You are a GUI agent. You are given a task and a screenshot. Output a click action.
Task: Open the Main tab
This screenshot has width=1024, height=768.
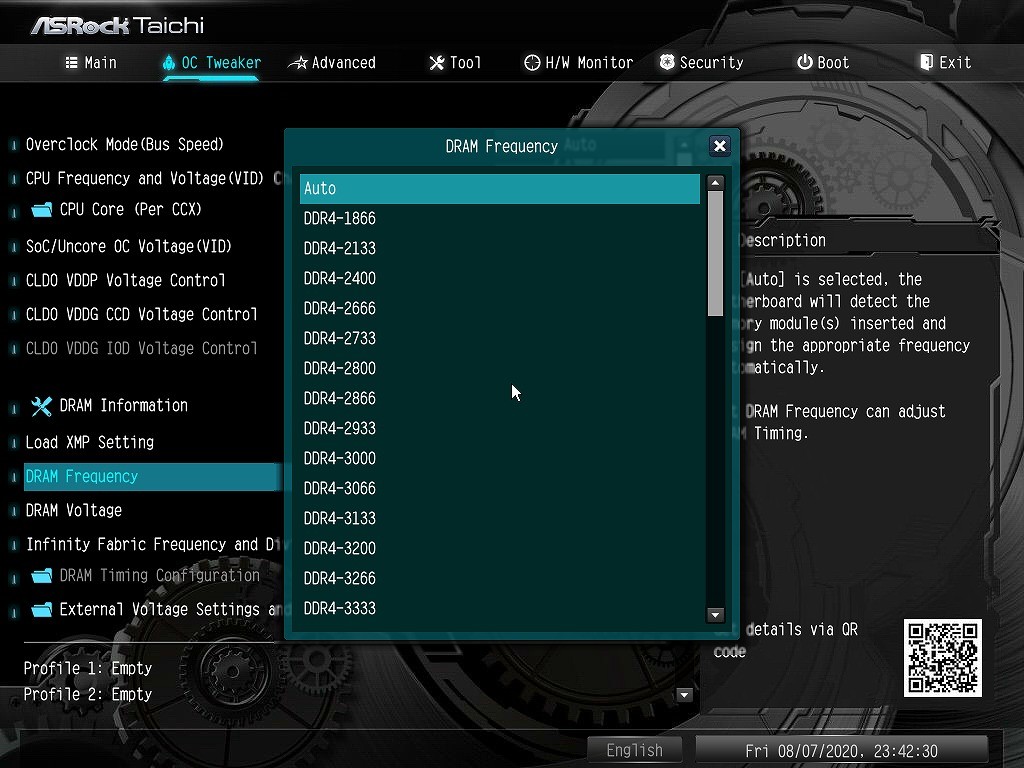click(x=91, y=63)
